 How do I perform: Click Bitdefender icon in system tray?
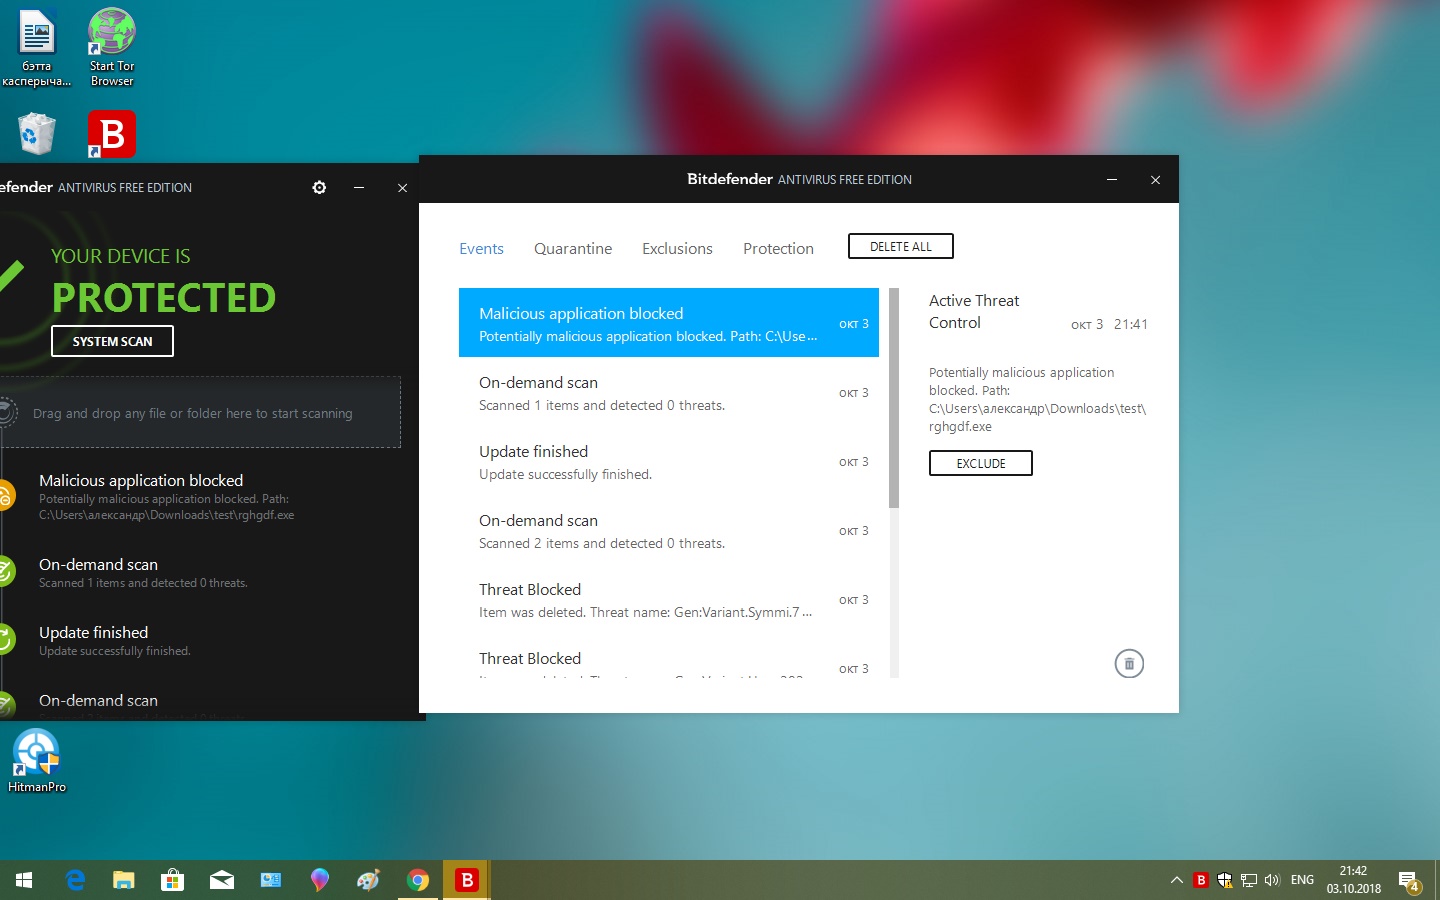pyautogui.click(x=1201, y=880)
